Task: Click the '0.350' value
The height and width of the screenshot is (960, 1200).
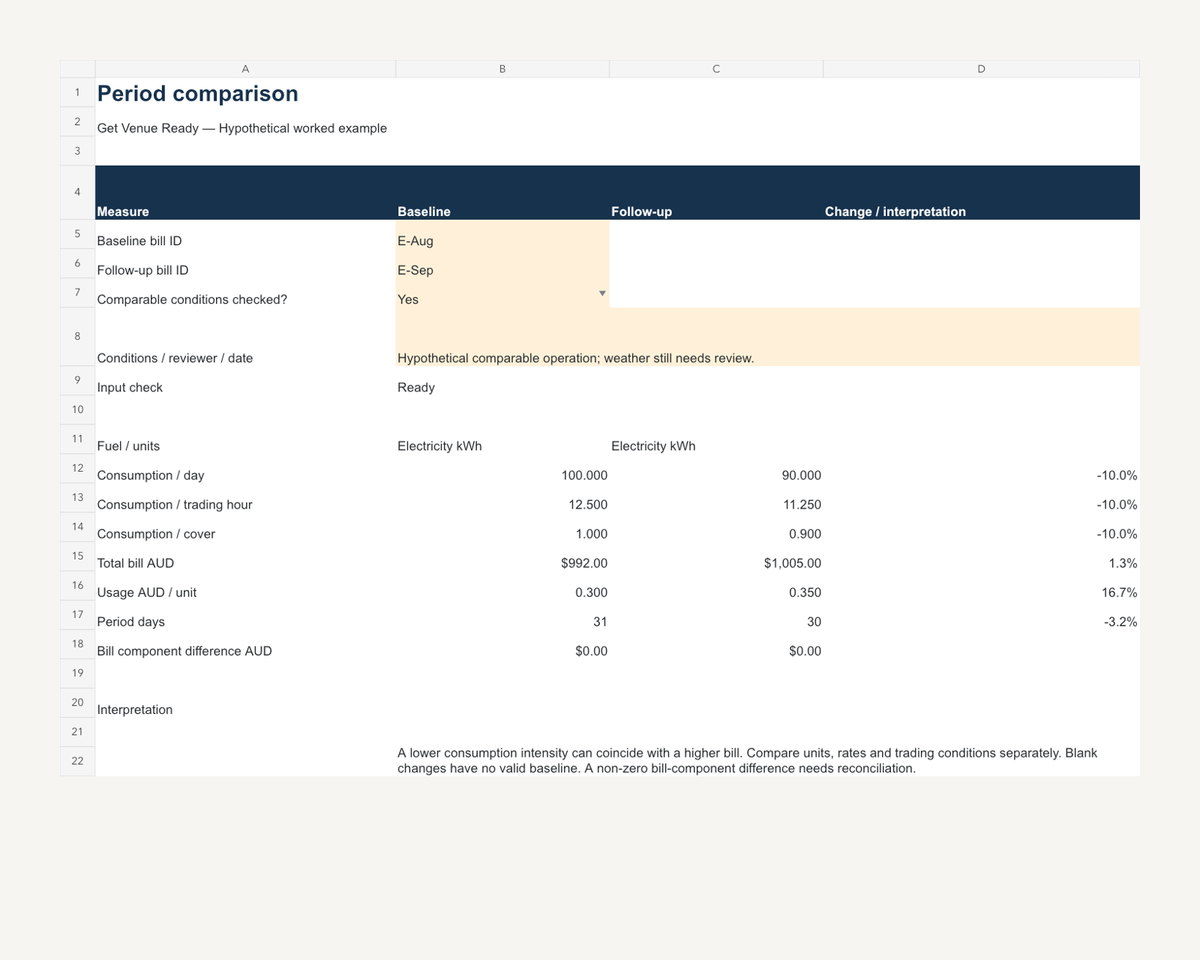Action: pyautogui.click(x=805, y=592)
